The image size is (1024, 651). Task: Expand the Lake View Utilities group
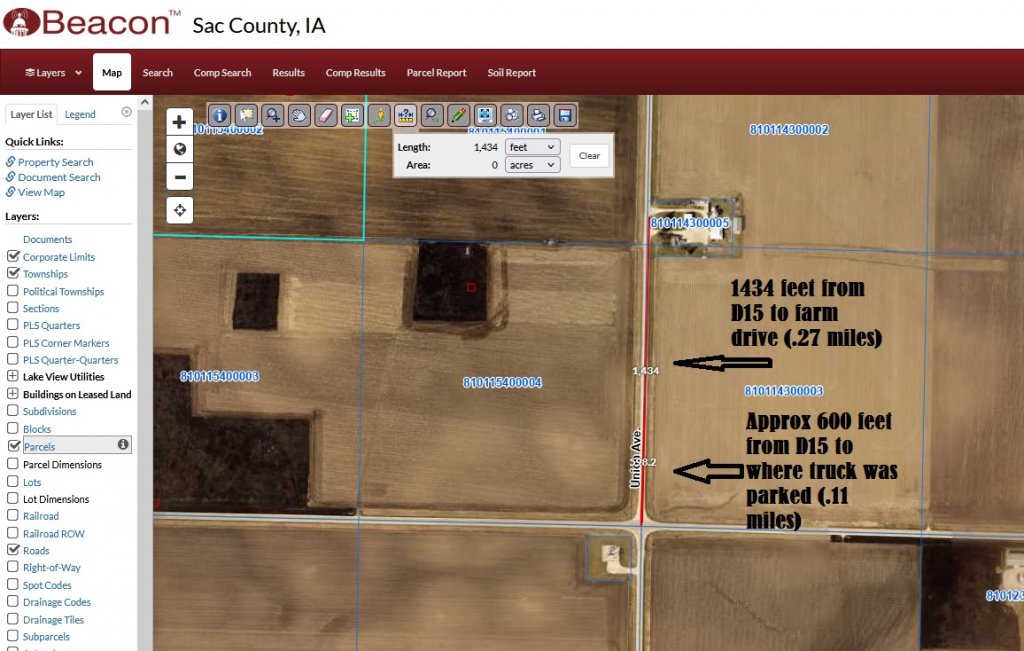click(13, 377)
